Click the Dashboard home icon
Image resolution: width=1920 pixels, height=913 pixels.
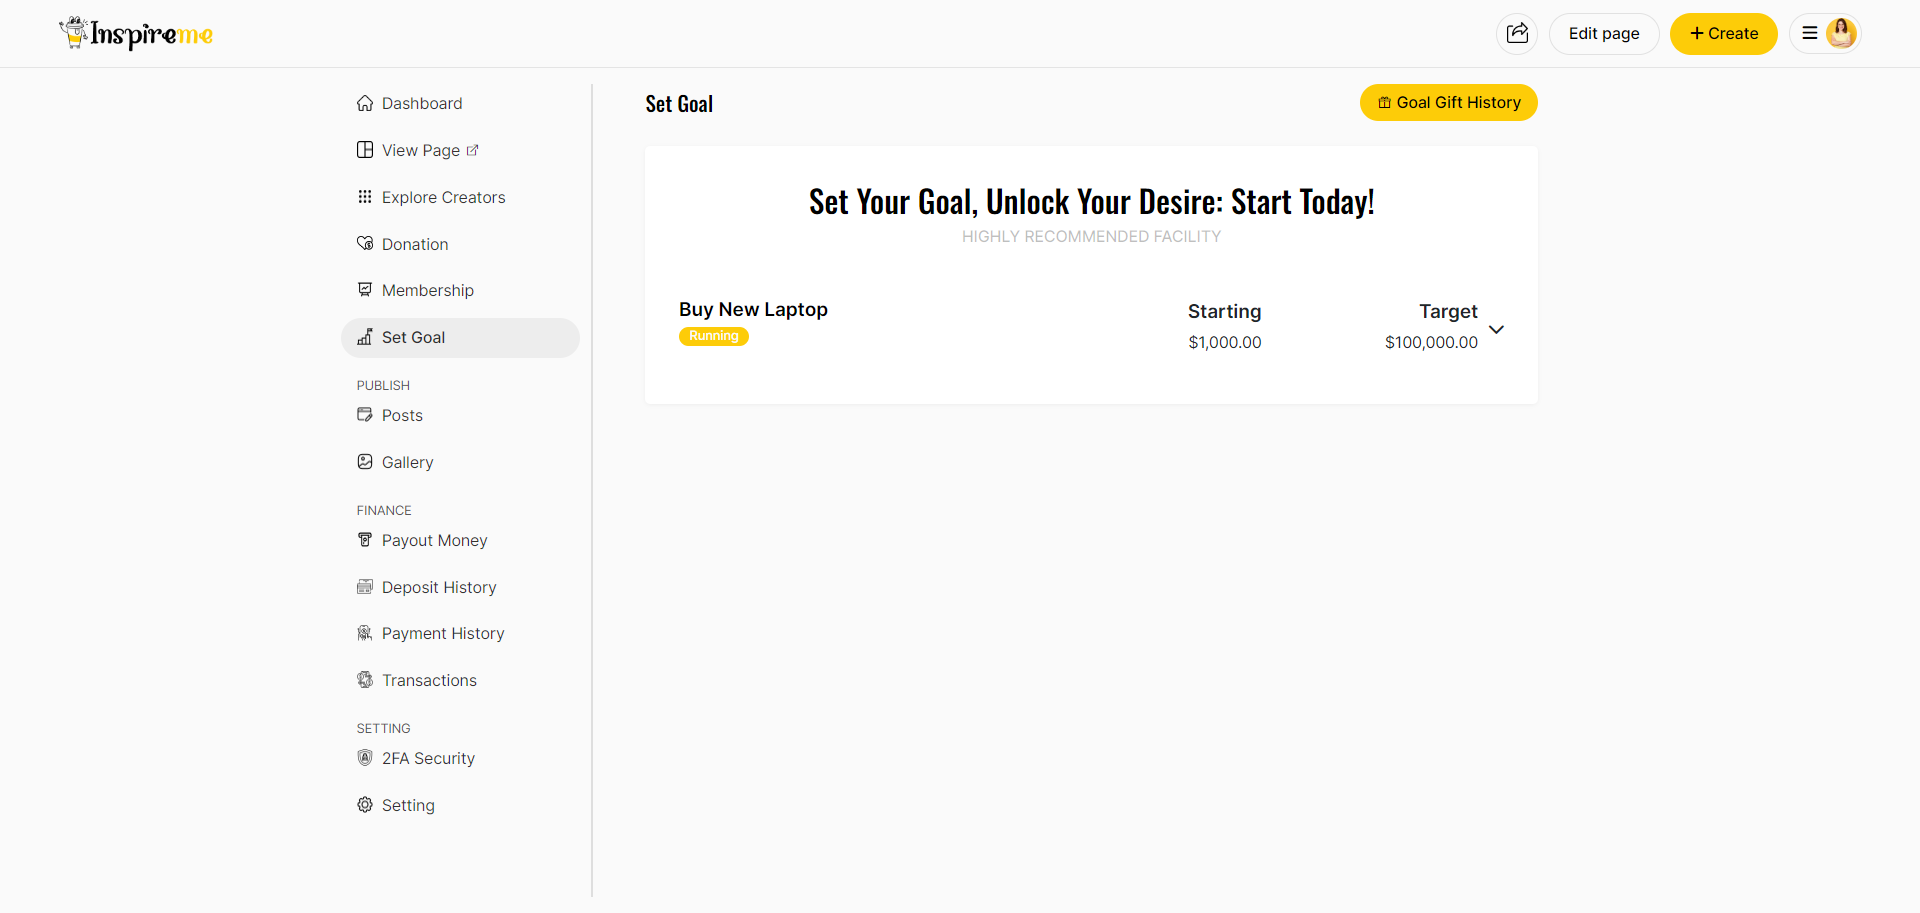(x=365, y=103)
